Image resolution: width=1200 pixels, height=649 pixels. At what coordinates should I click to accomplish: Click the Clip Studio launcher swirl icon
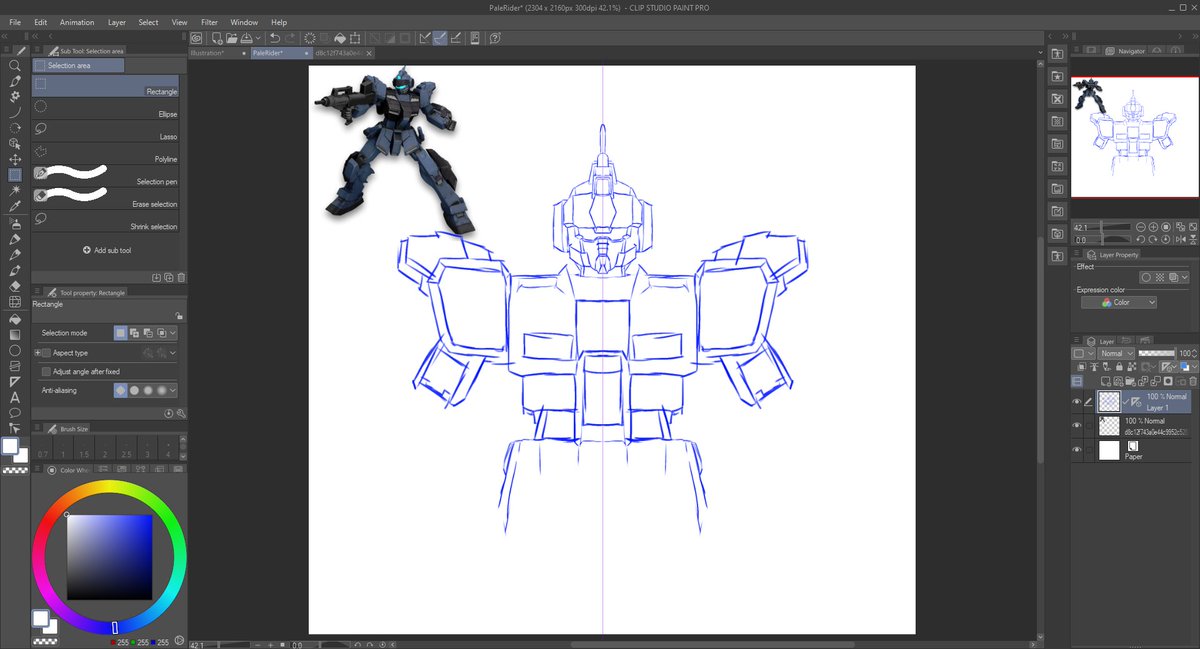click(x=197, y=38)
